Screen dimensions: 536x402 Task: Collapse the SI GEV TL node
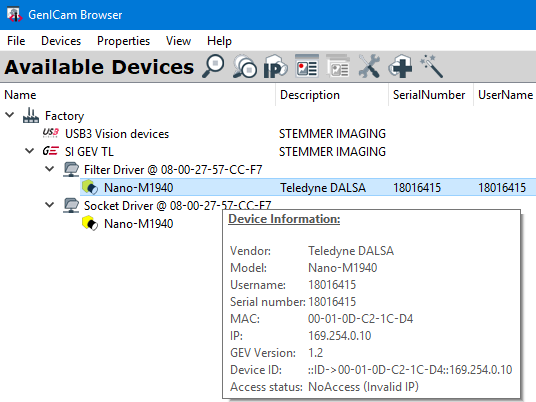[x=30, y=151]
